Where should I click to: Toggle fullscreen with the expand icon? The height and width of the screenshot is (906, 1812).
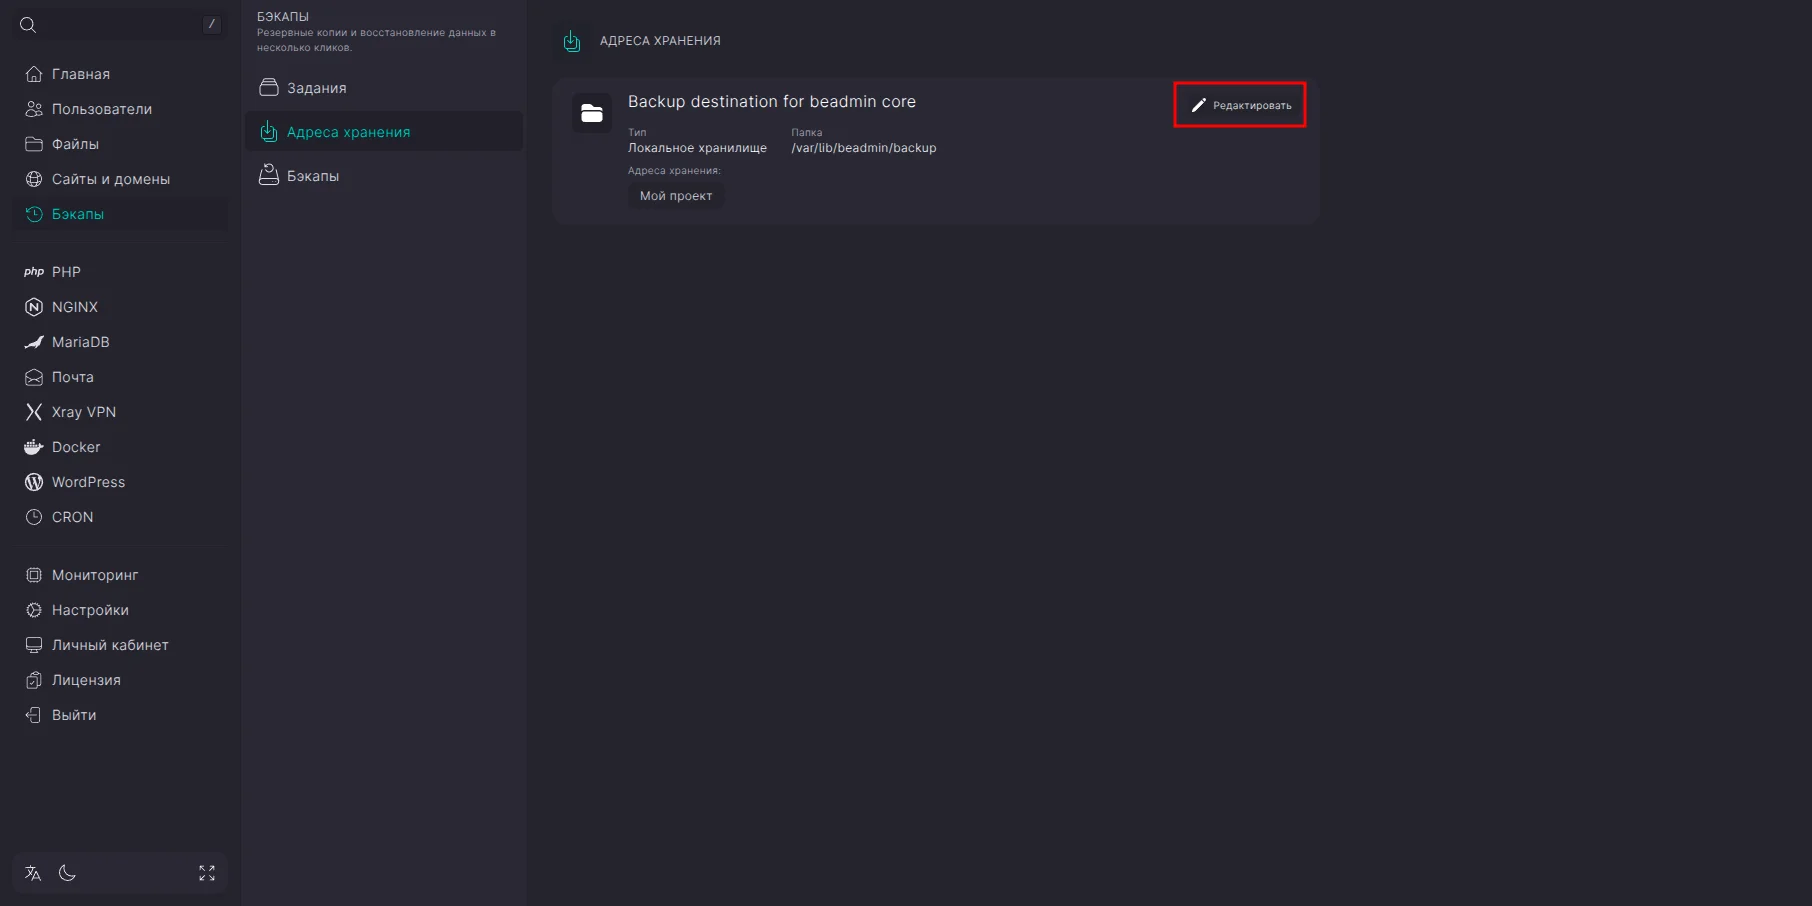[x=207, y=873]
